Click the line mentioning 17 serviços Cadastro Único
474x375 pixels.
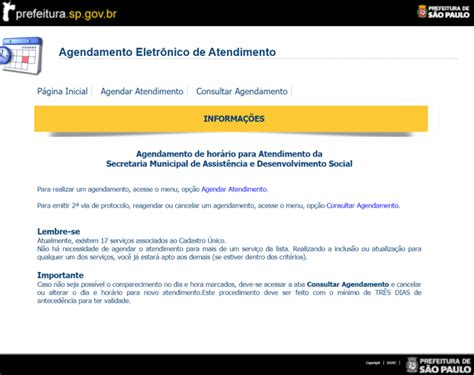tap(131, 241)
